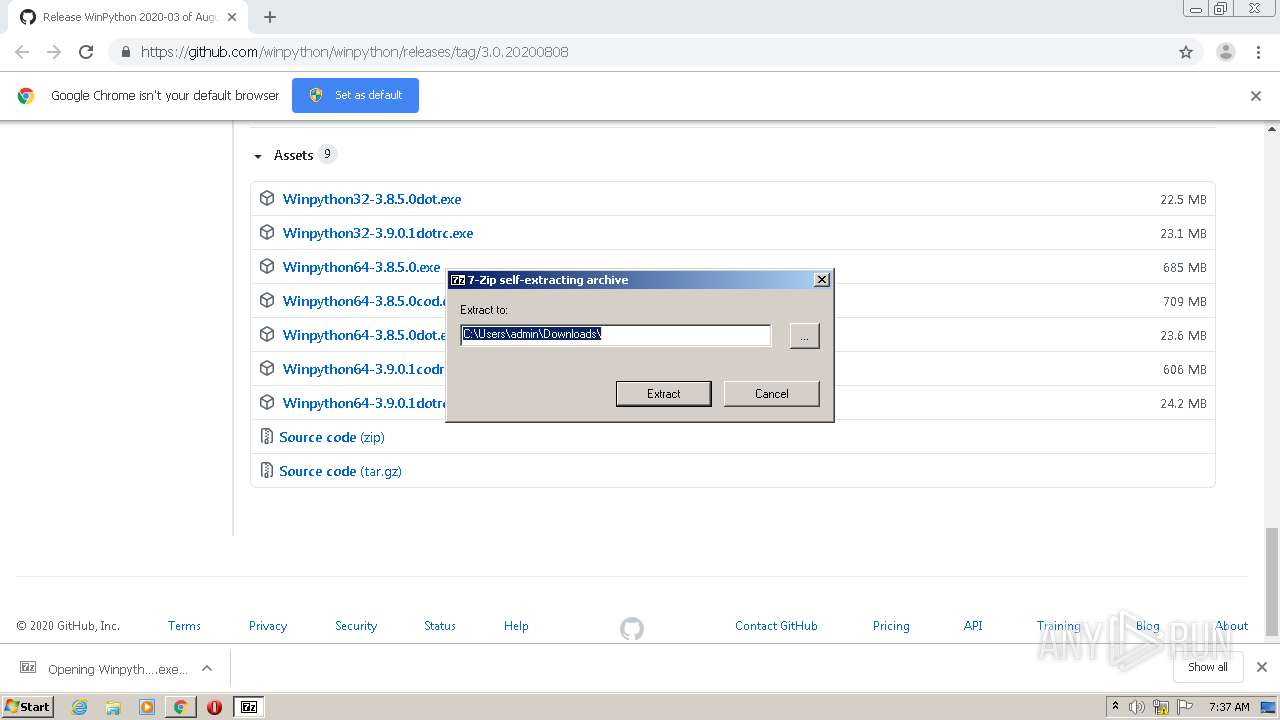Open Chrome profile avatar
This screenshot has width=1280, height=720.
pyautogui.click(x=1225, y=52)
